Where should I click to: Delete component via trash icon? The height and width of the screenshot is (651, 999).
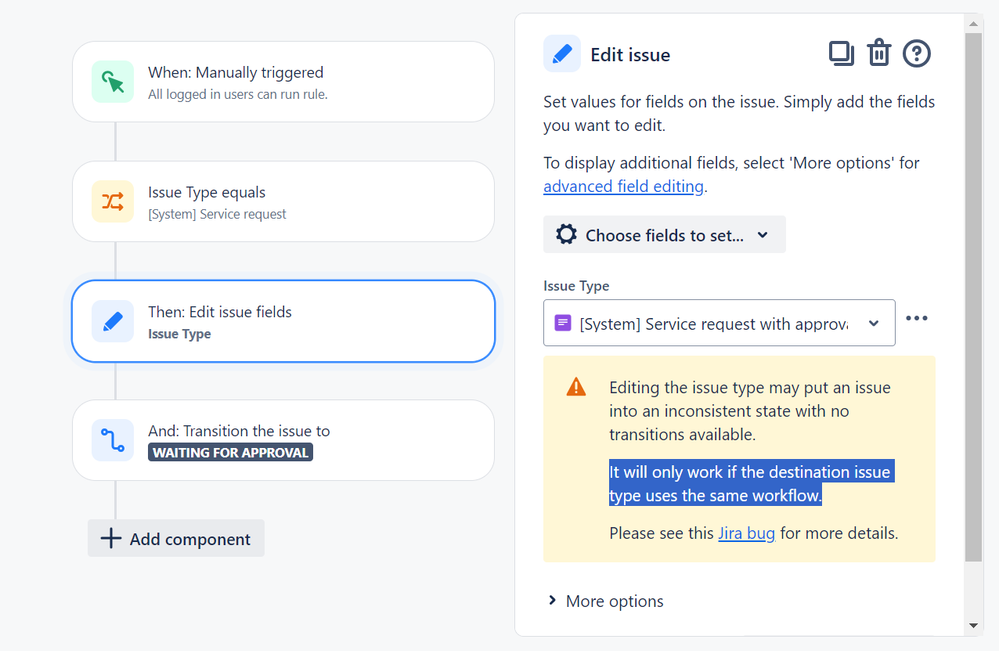879,53
